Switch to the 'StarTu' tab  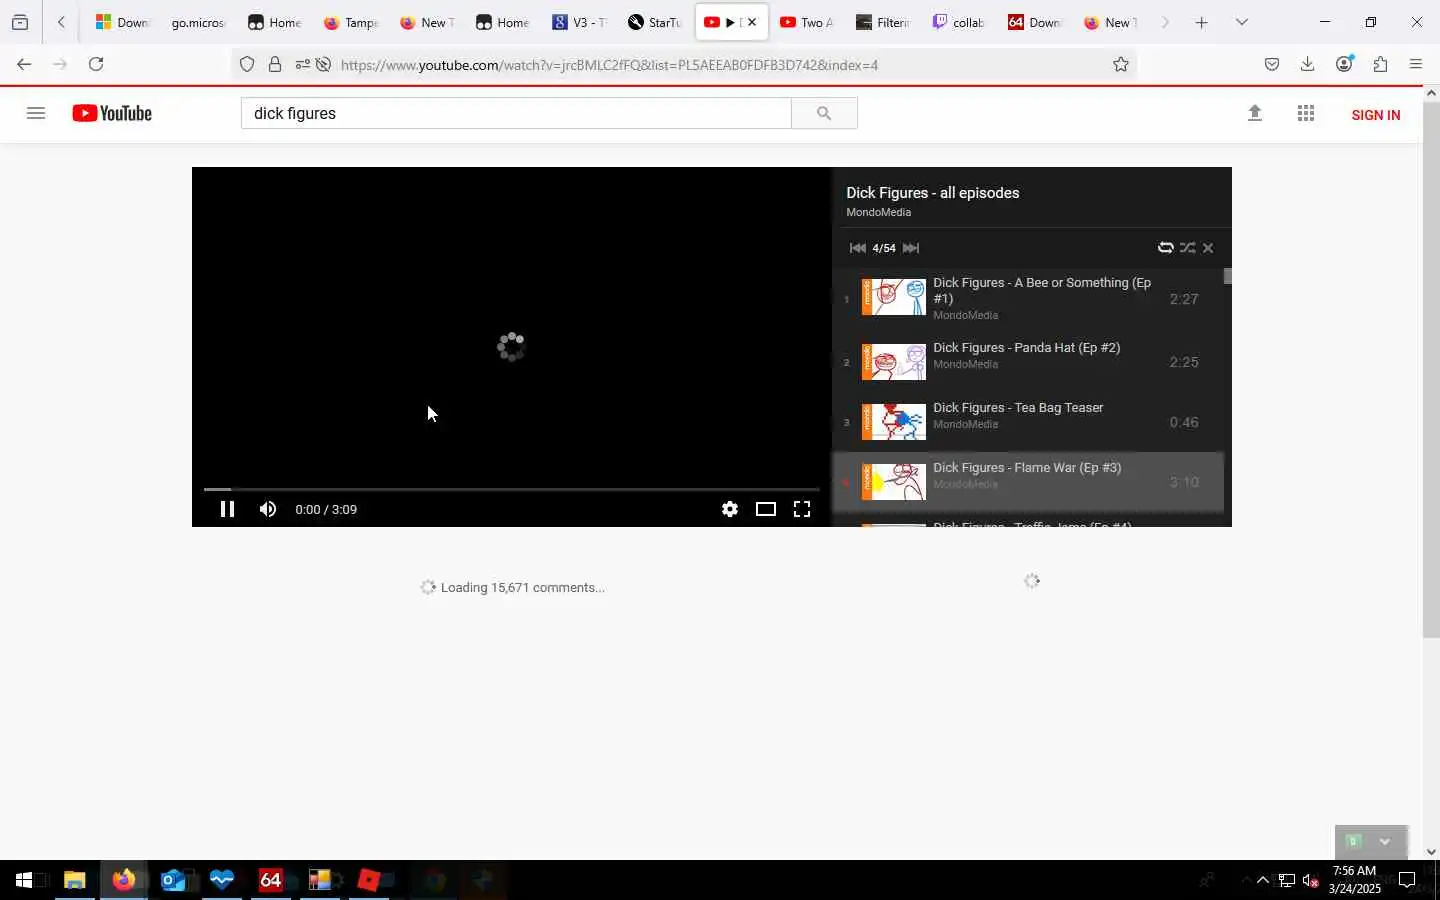pos(655,22)
